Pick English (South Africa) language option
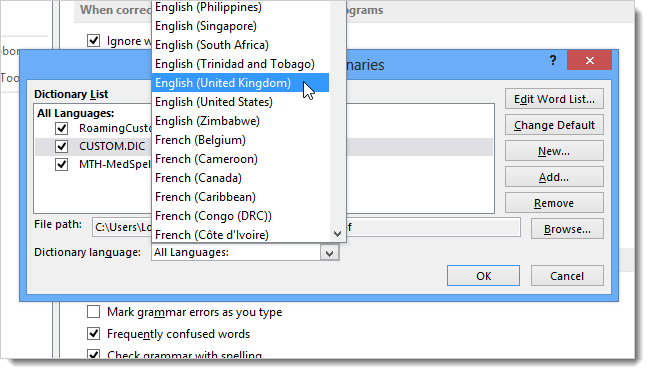 pos(240,45)
